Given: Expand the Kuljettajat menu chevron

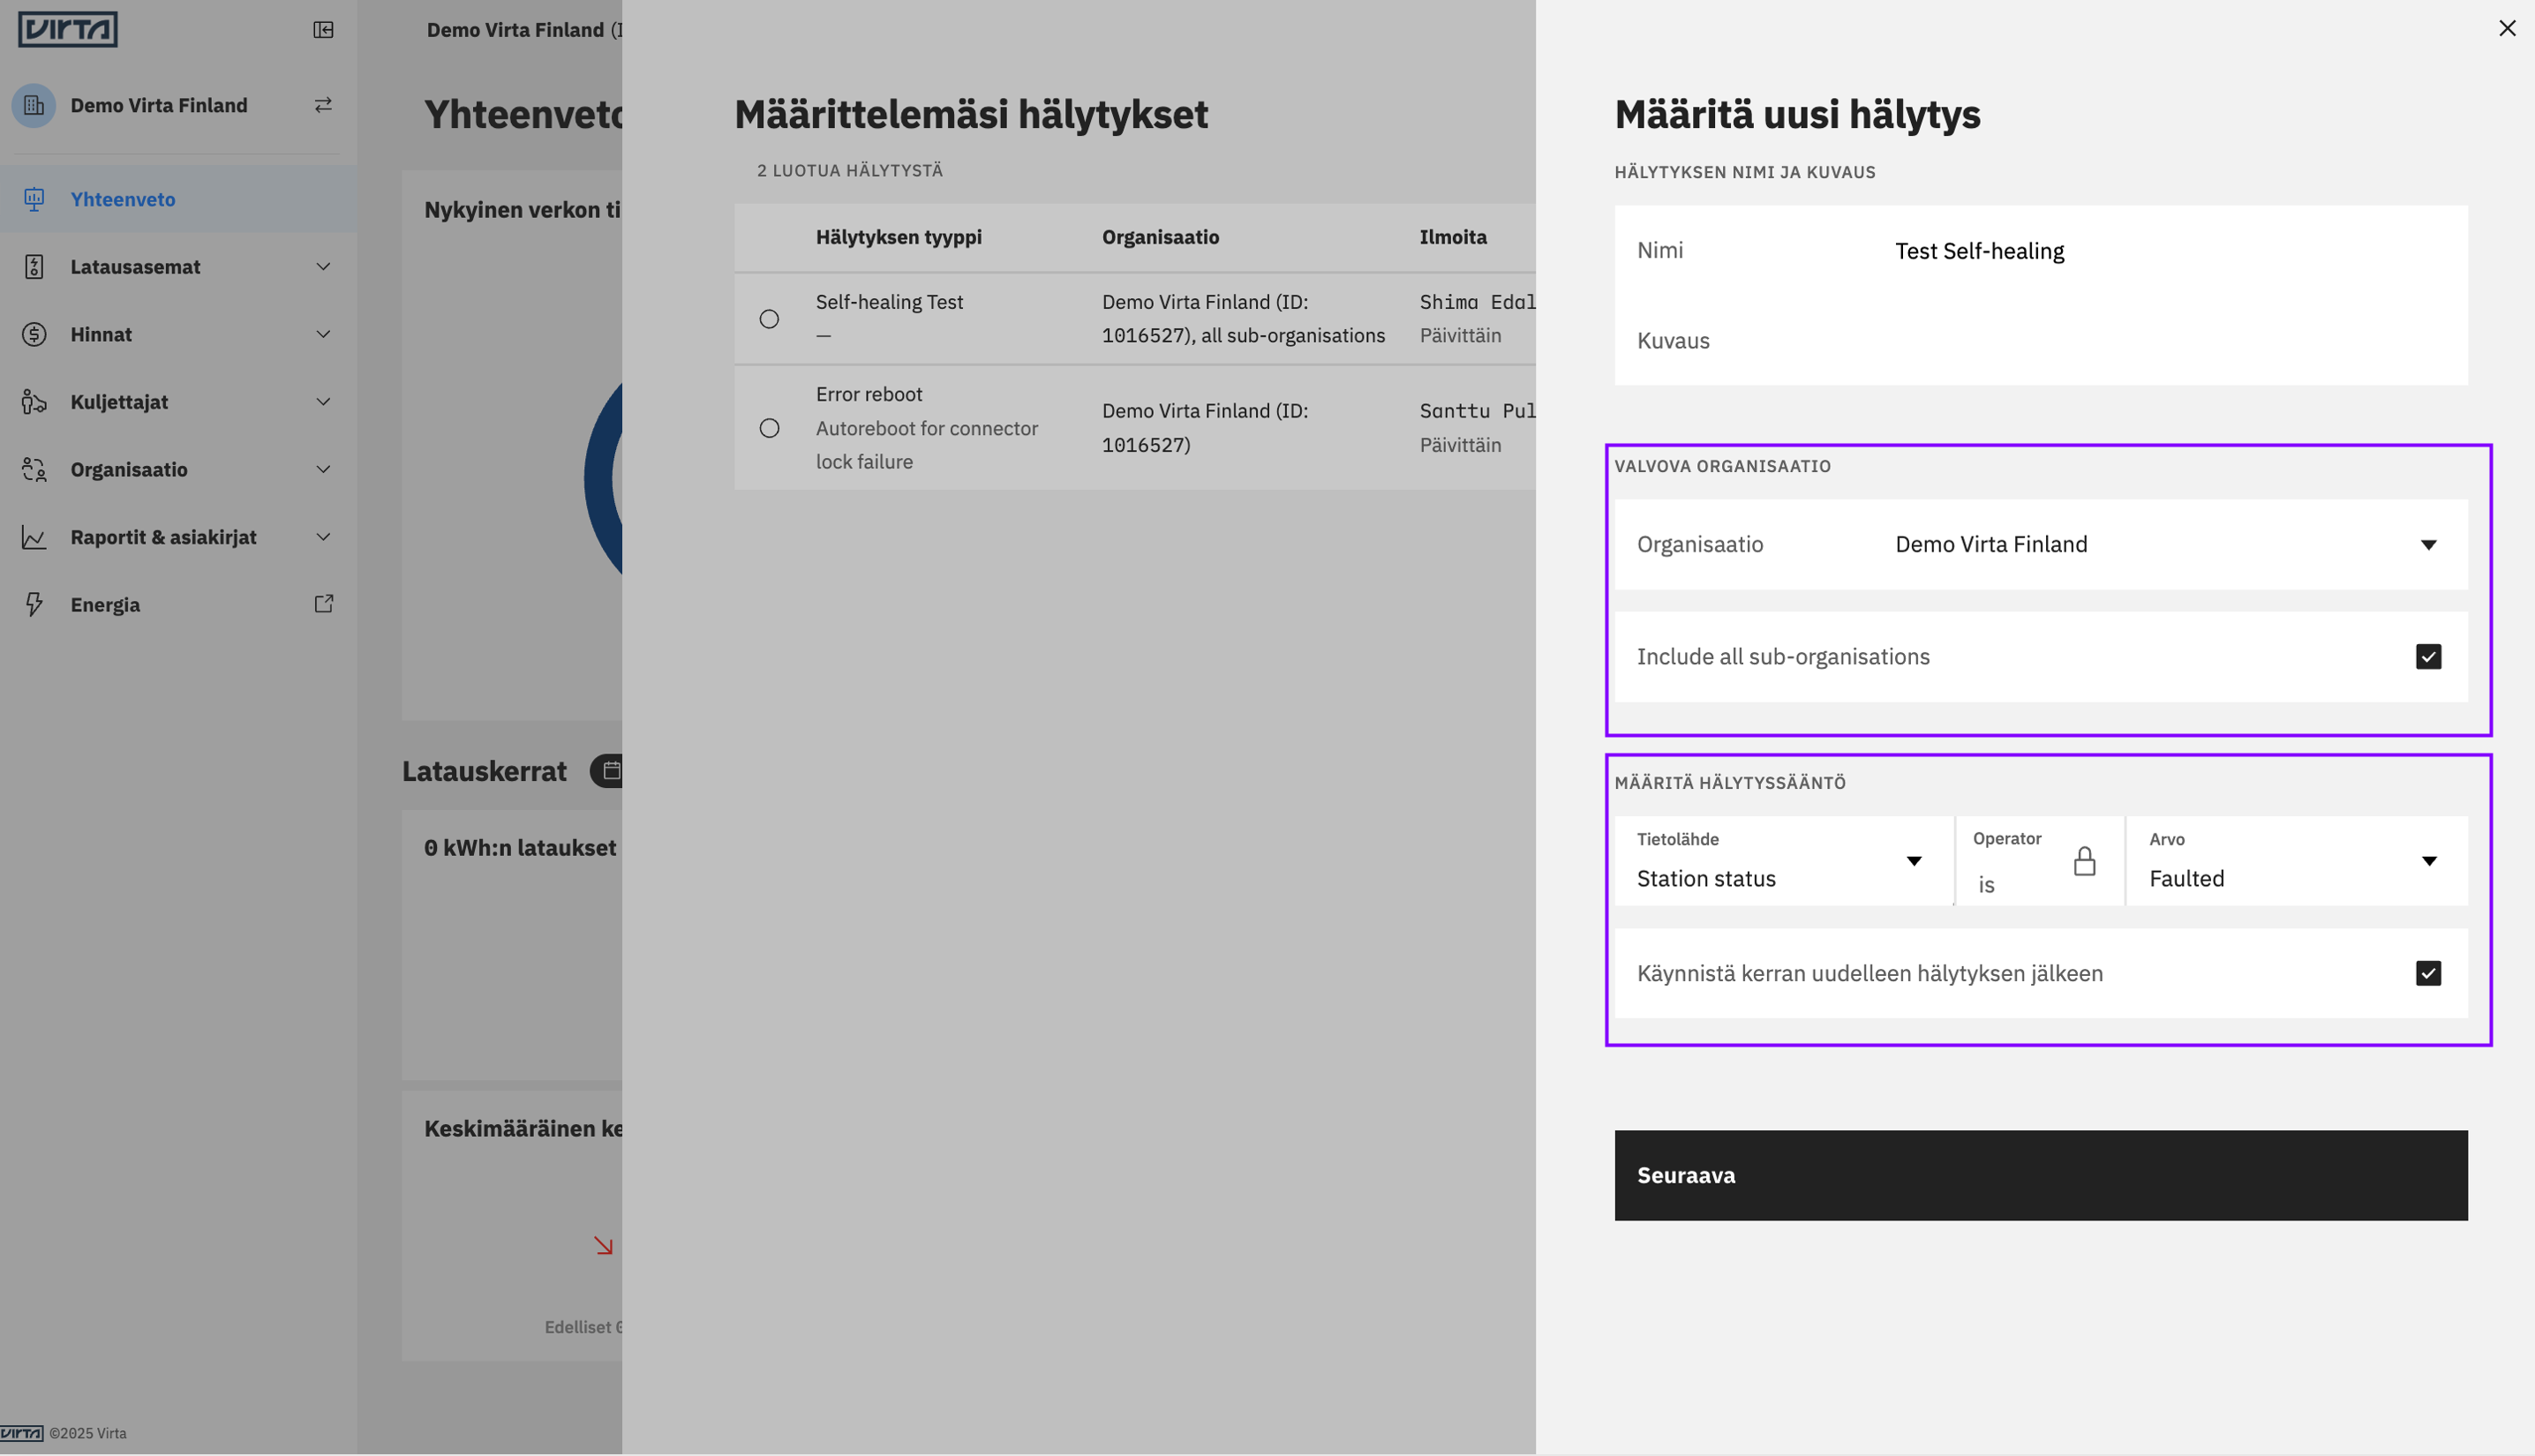Looking at the screenshot, I should click(x=323, y=402).
